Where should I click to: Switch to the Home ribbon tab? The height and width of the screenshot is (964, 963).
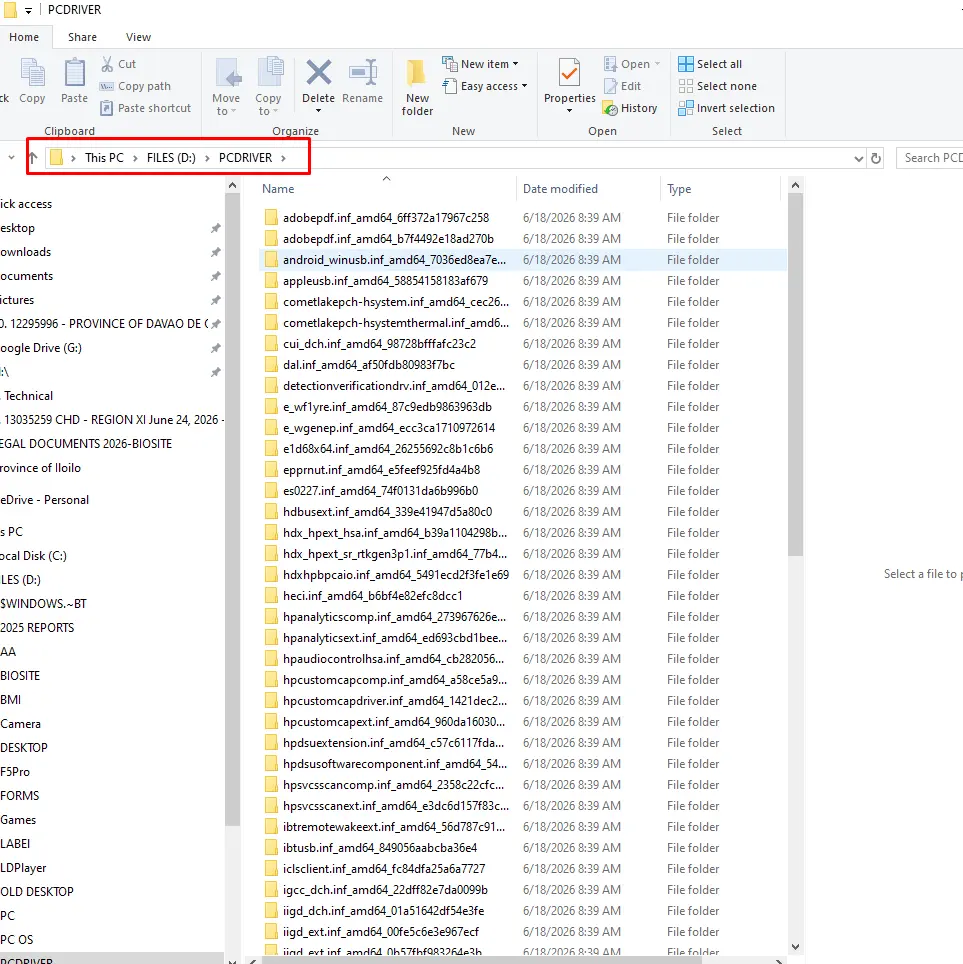[x=24, y=37]
